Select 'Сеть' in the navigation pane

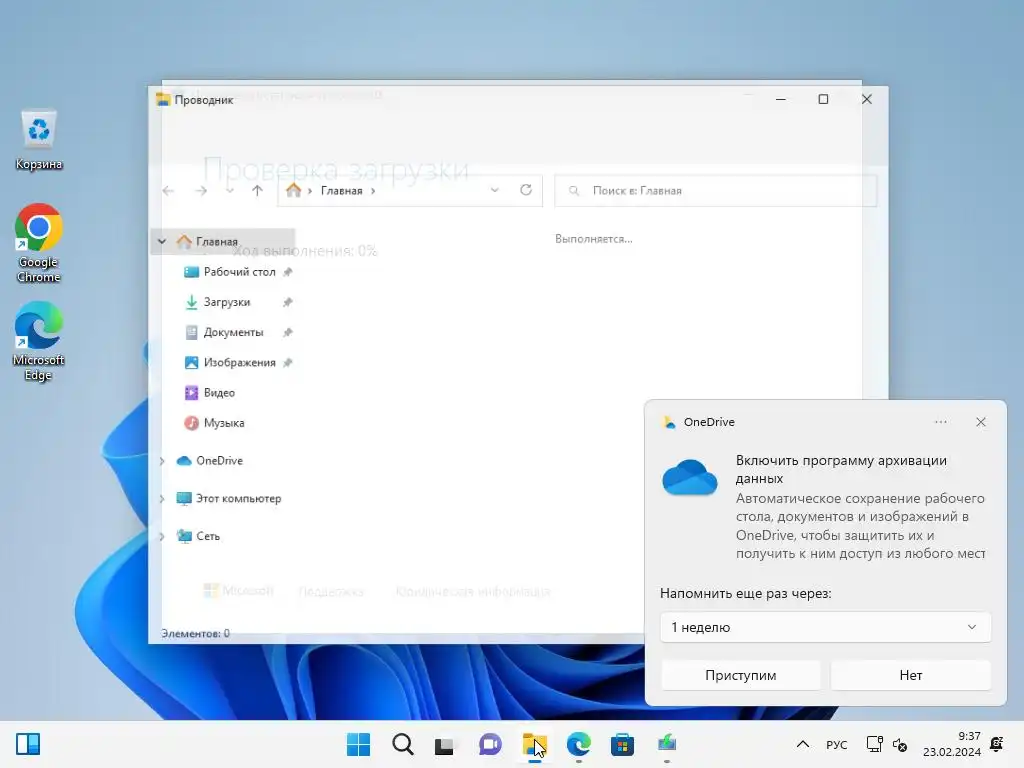[x=208, y=536]
